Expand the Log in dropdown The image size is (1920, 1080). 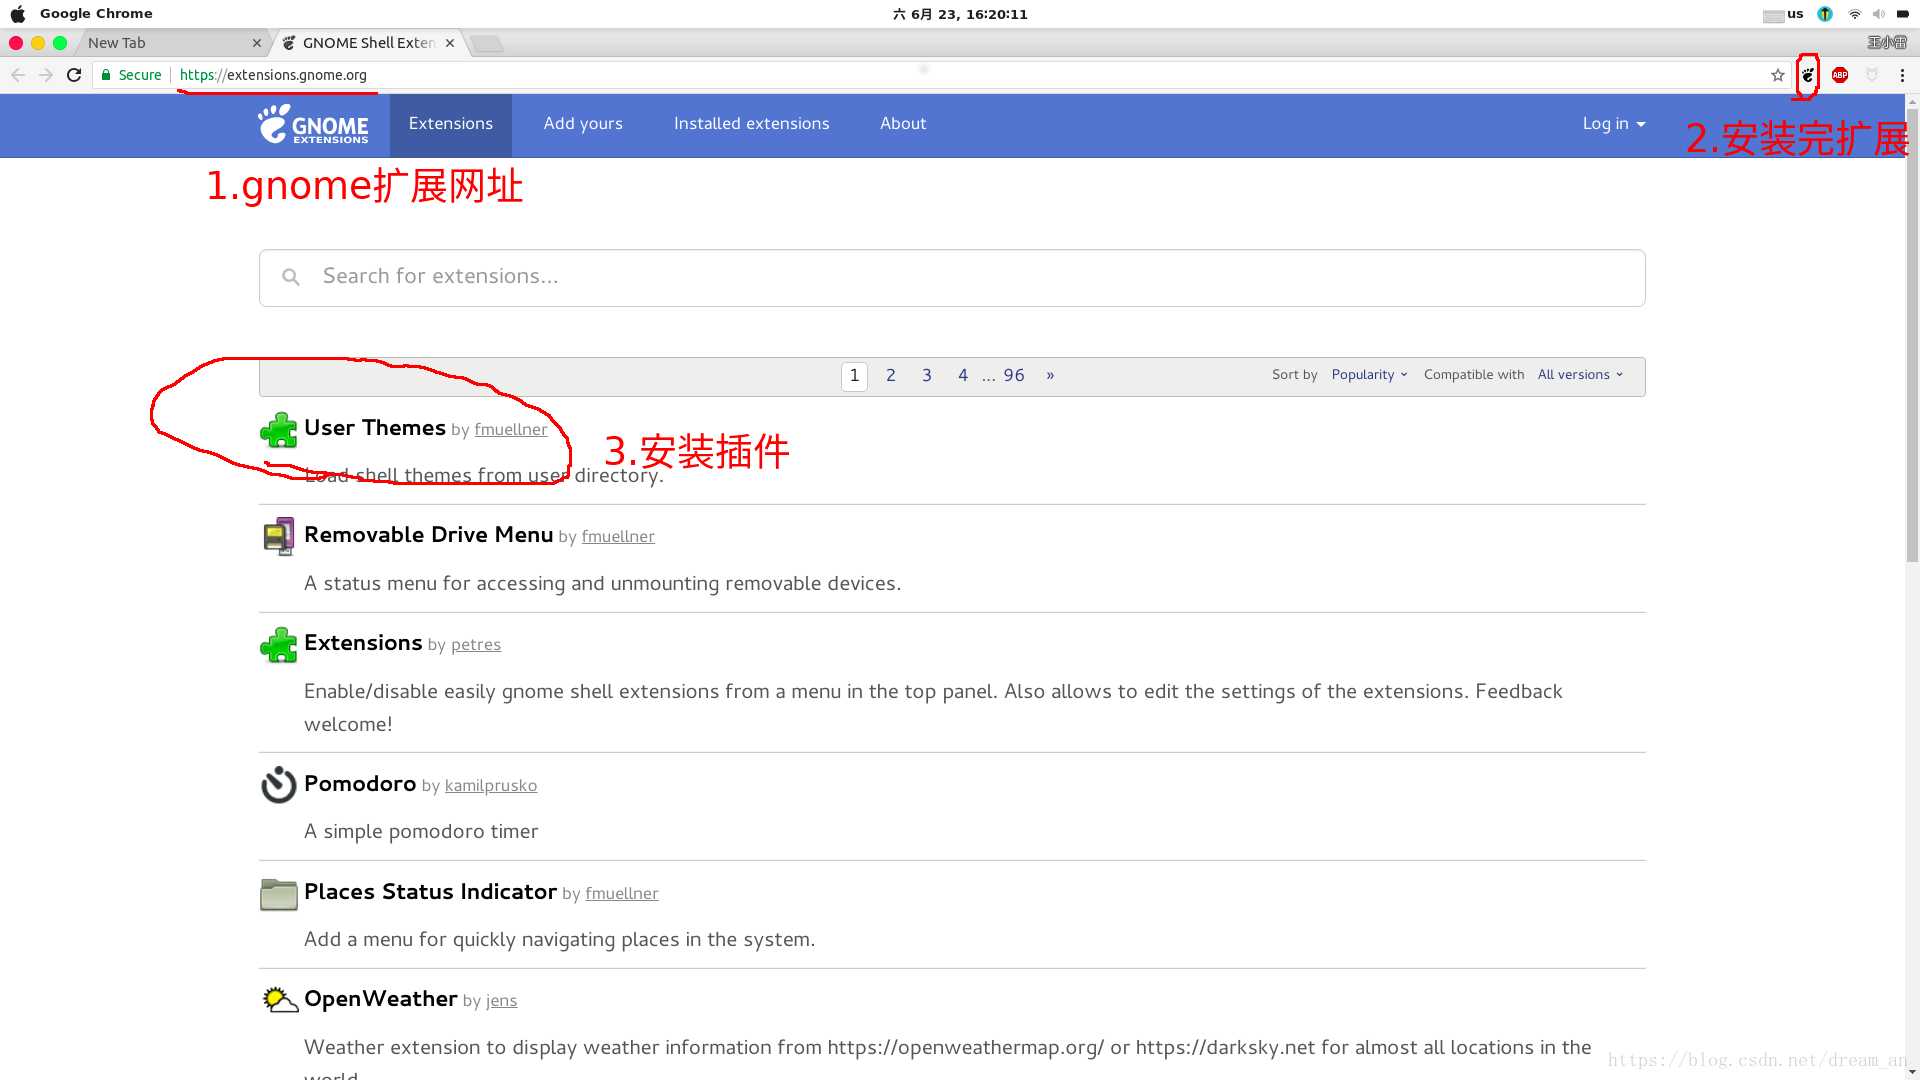point(1613,124)
